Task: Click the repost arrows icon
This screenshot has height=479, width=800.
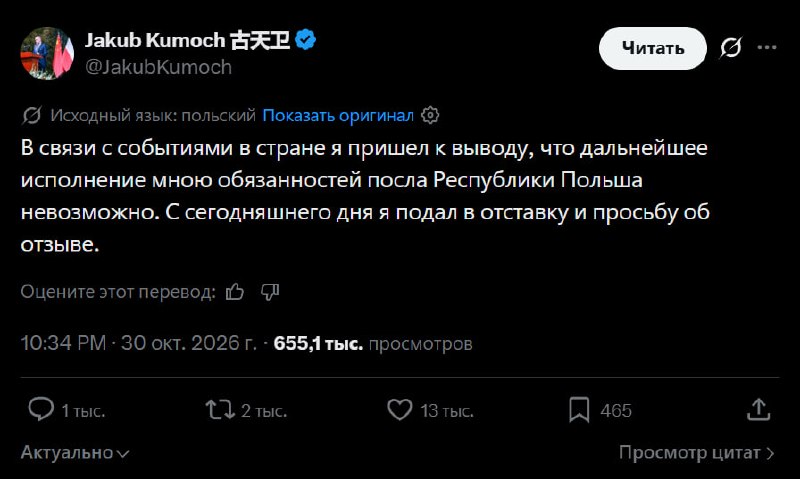Action: (x=220, y=410)
